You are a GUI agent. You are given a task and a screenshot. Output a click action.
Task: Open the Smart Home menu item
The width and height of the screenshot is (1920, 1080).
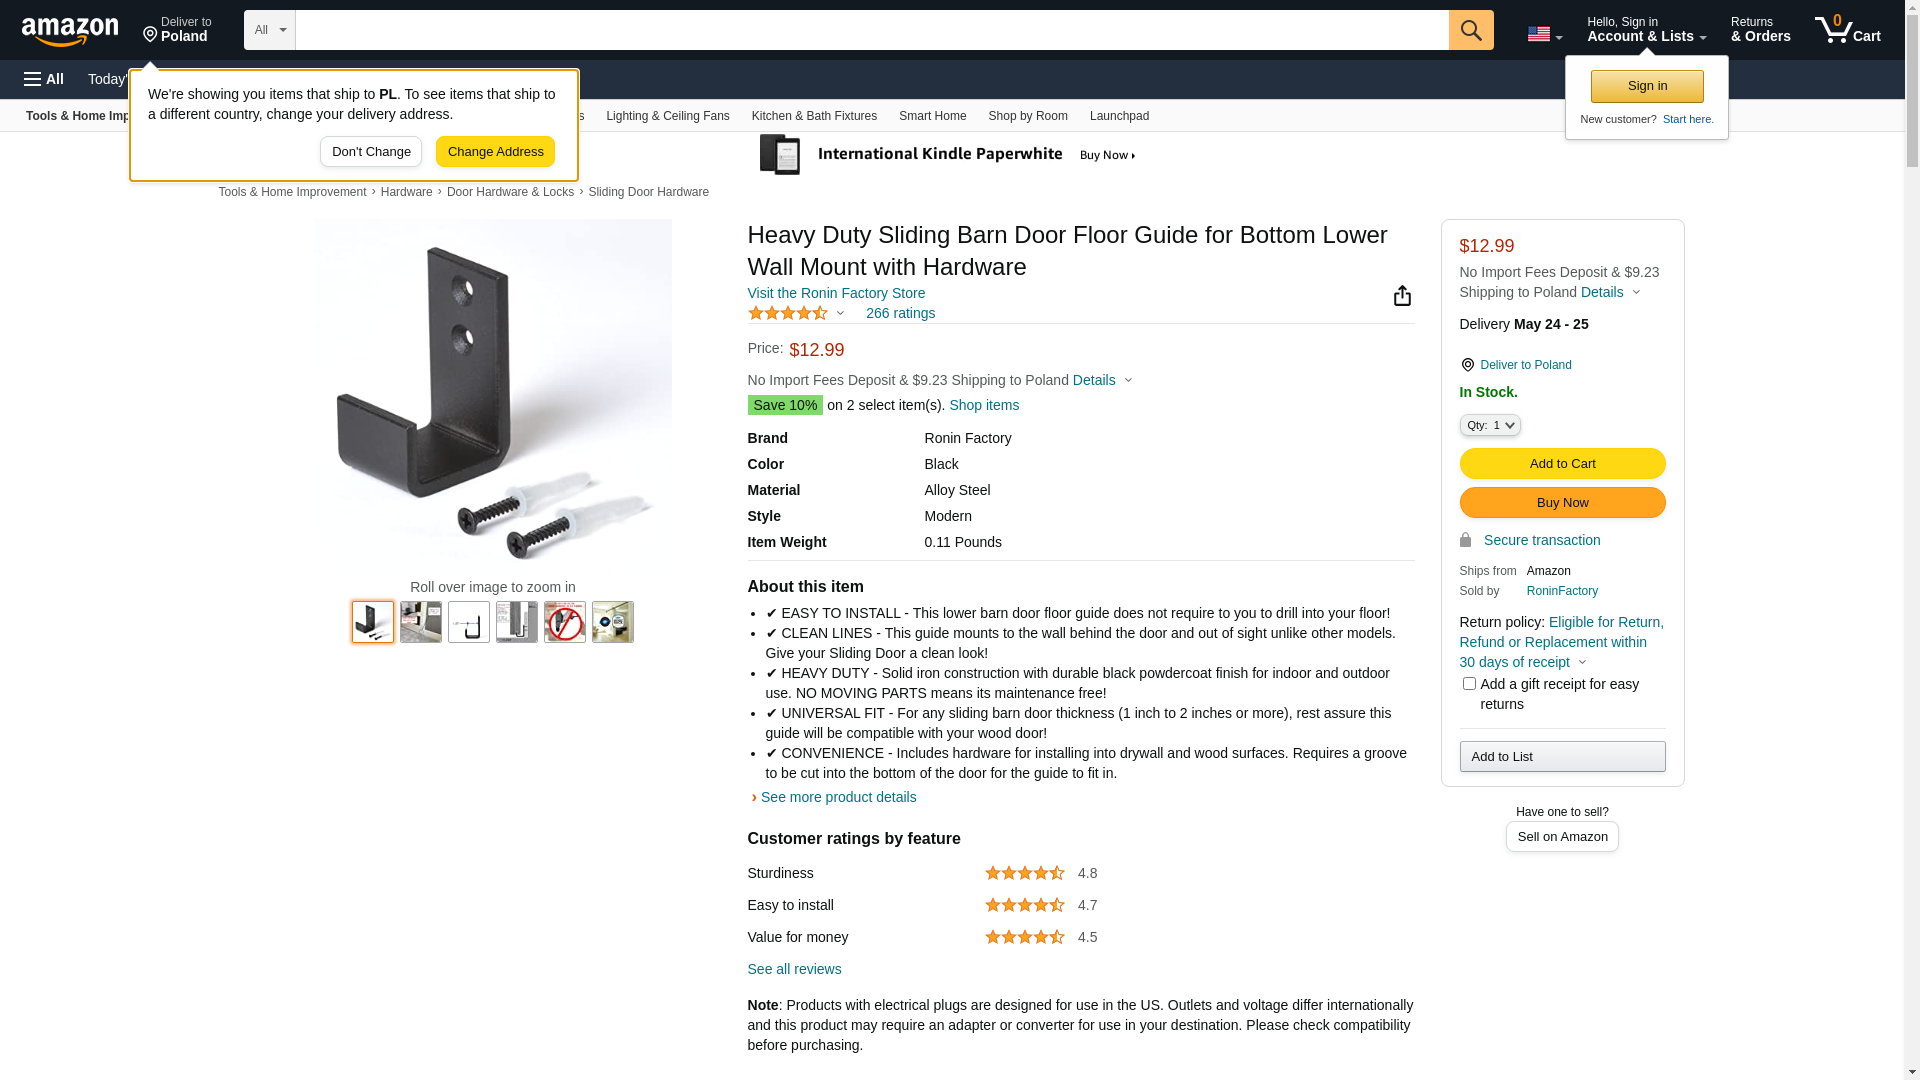pyautogui.click(x=932, y=116)
